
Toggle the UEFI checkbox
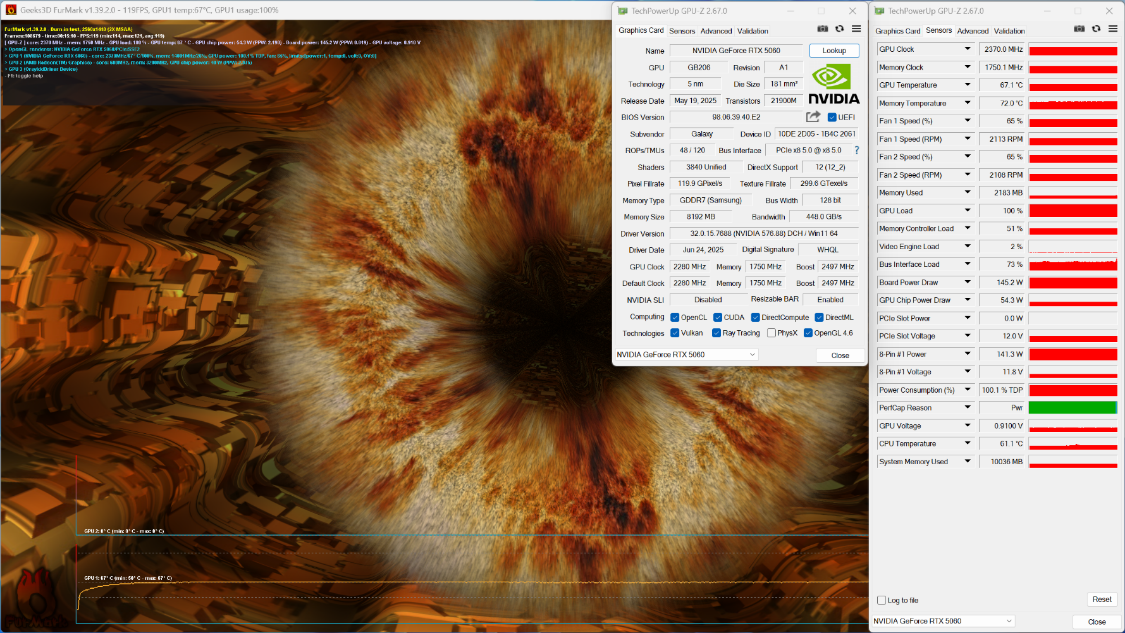click(832, 117)
